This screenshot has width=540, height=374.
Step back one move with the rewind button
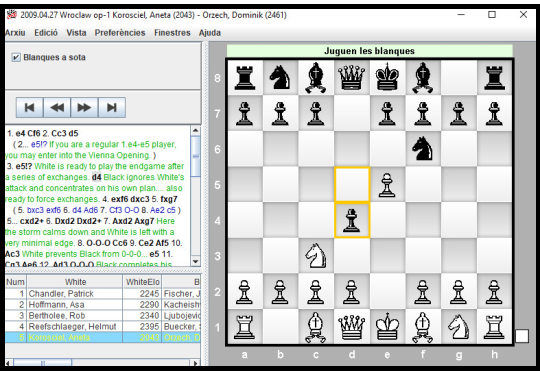[x=57, y=108]
